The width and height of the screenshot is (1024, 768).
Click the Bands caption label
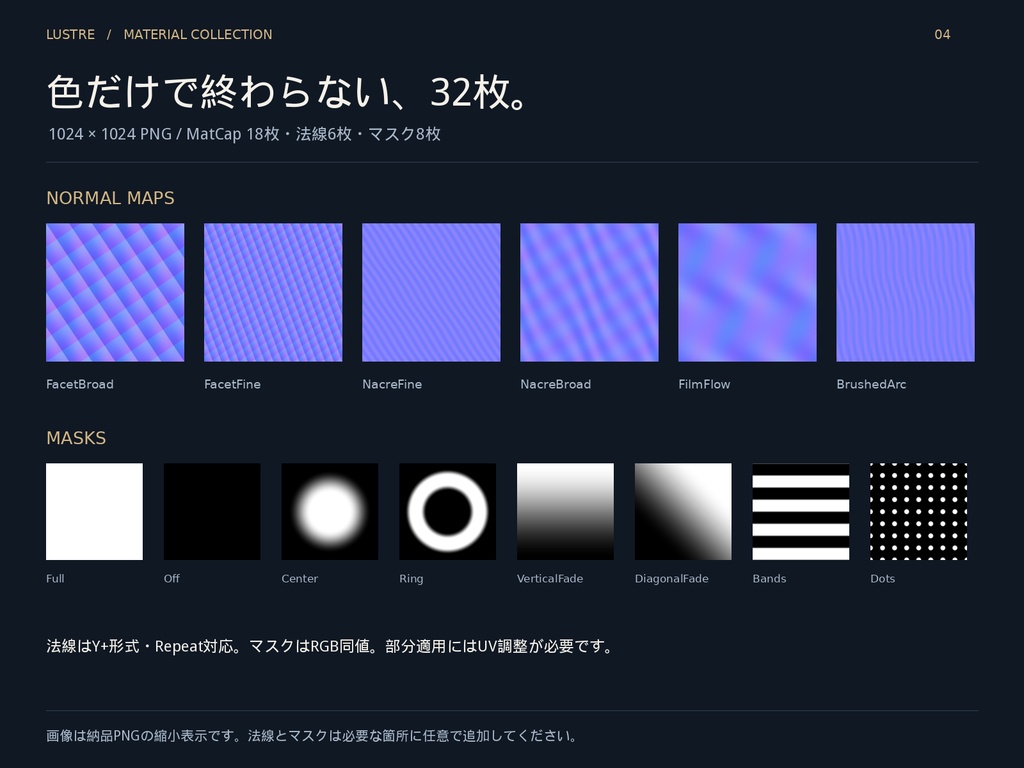coord(769,579)
